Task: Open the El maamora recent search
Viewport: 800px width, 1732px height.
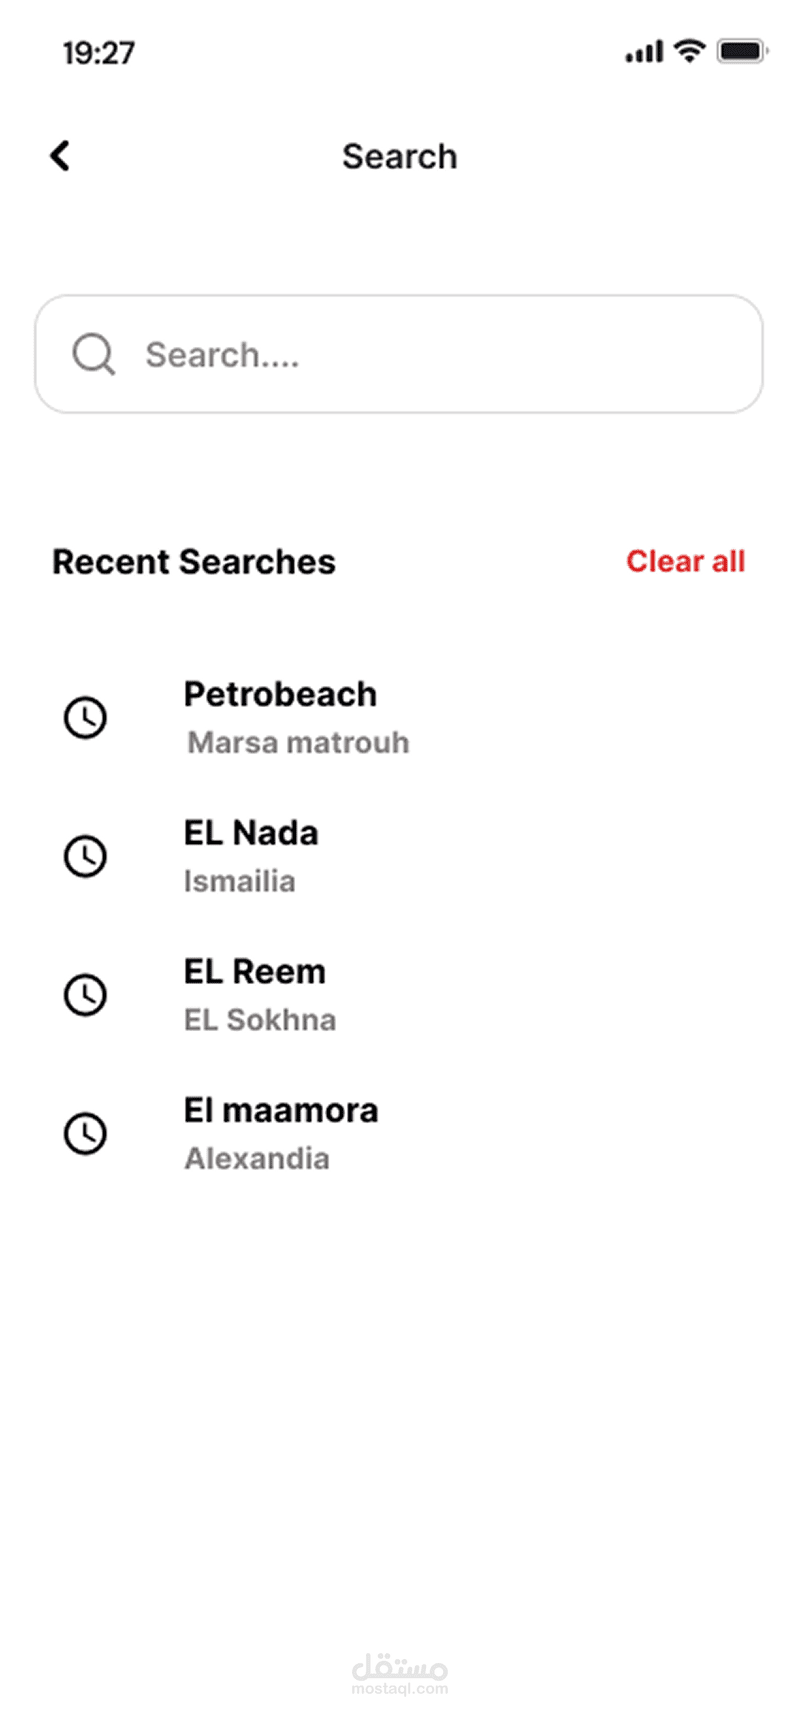Action: [x=281, y=1110]
